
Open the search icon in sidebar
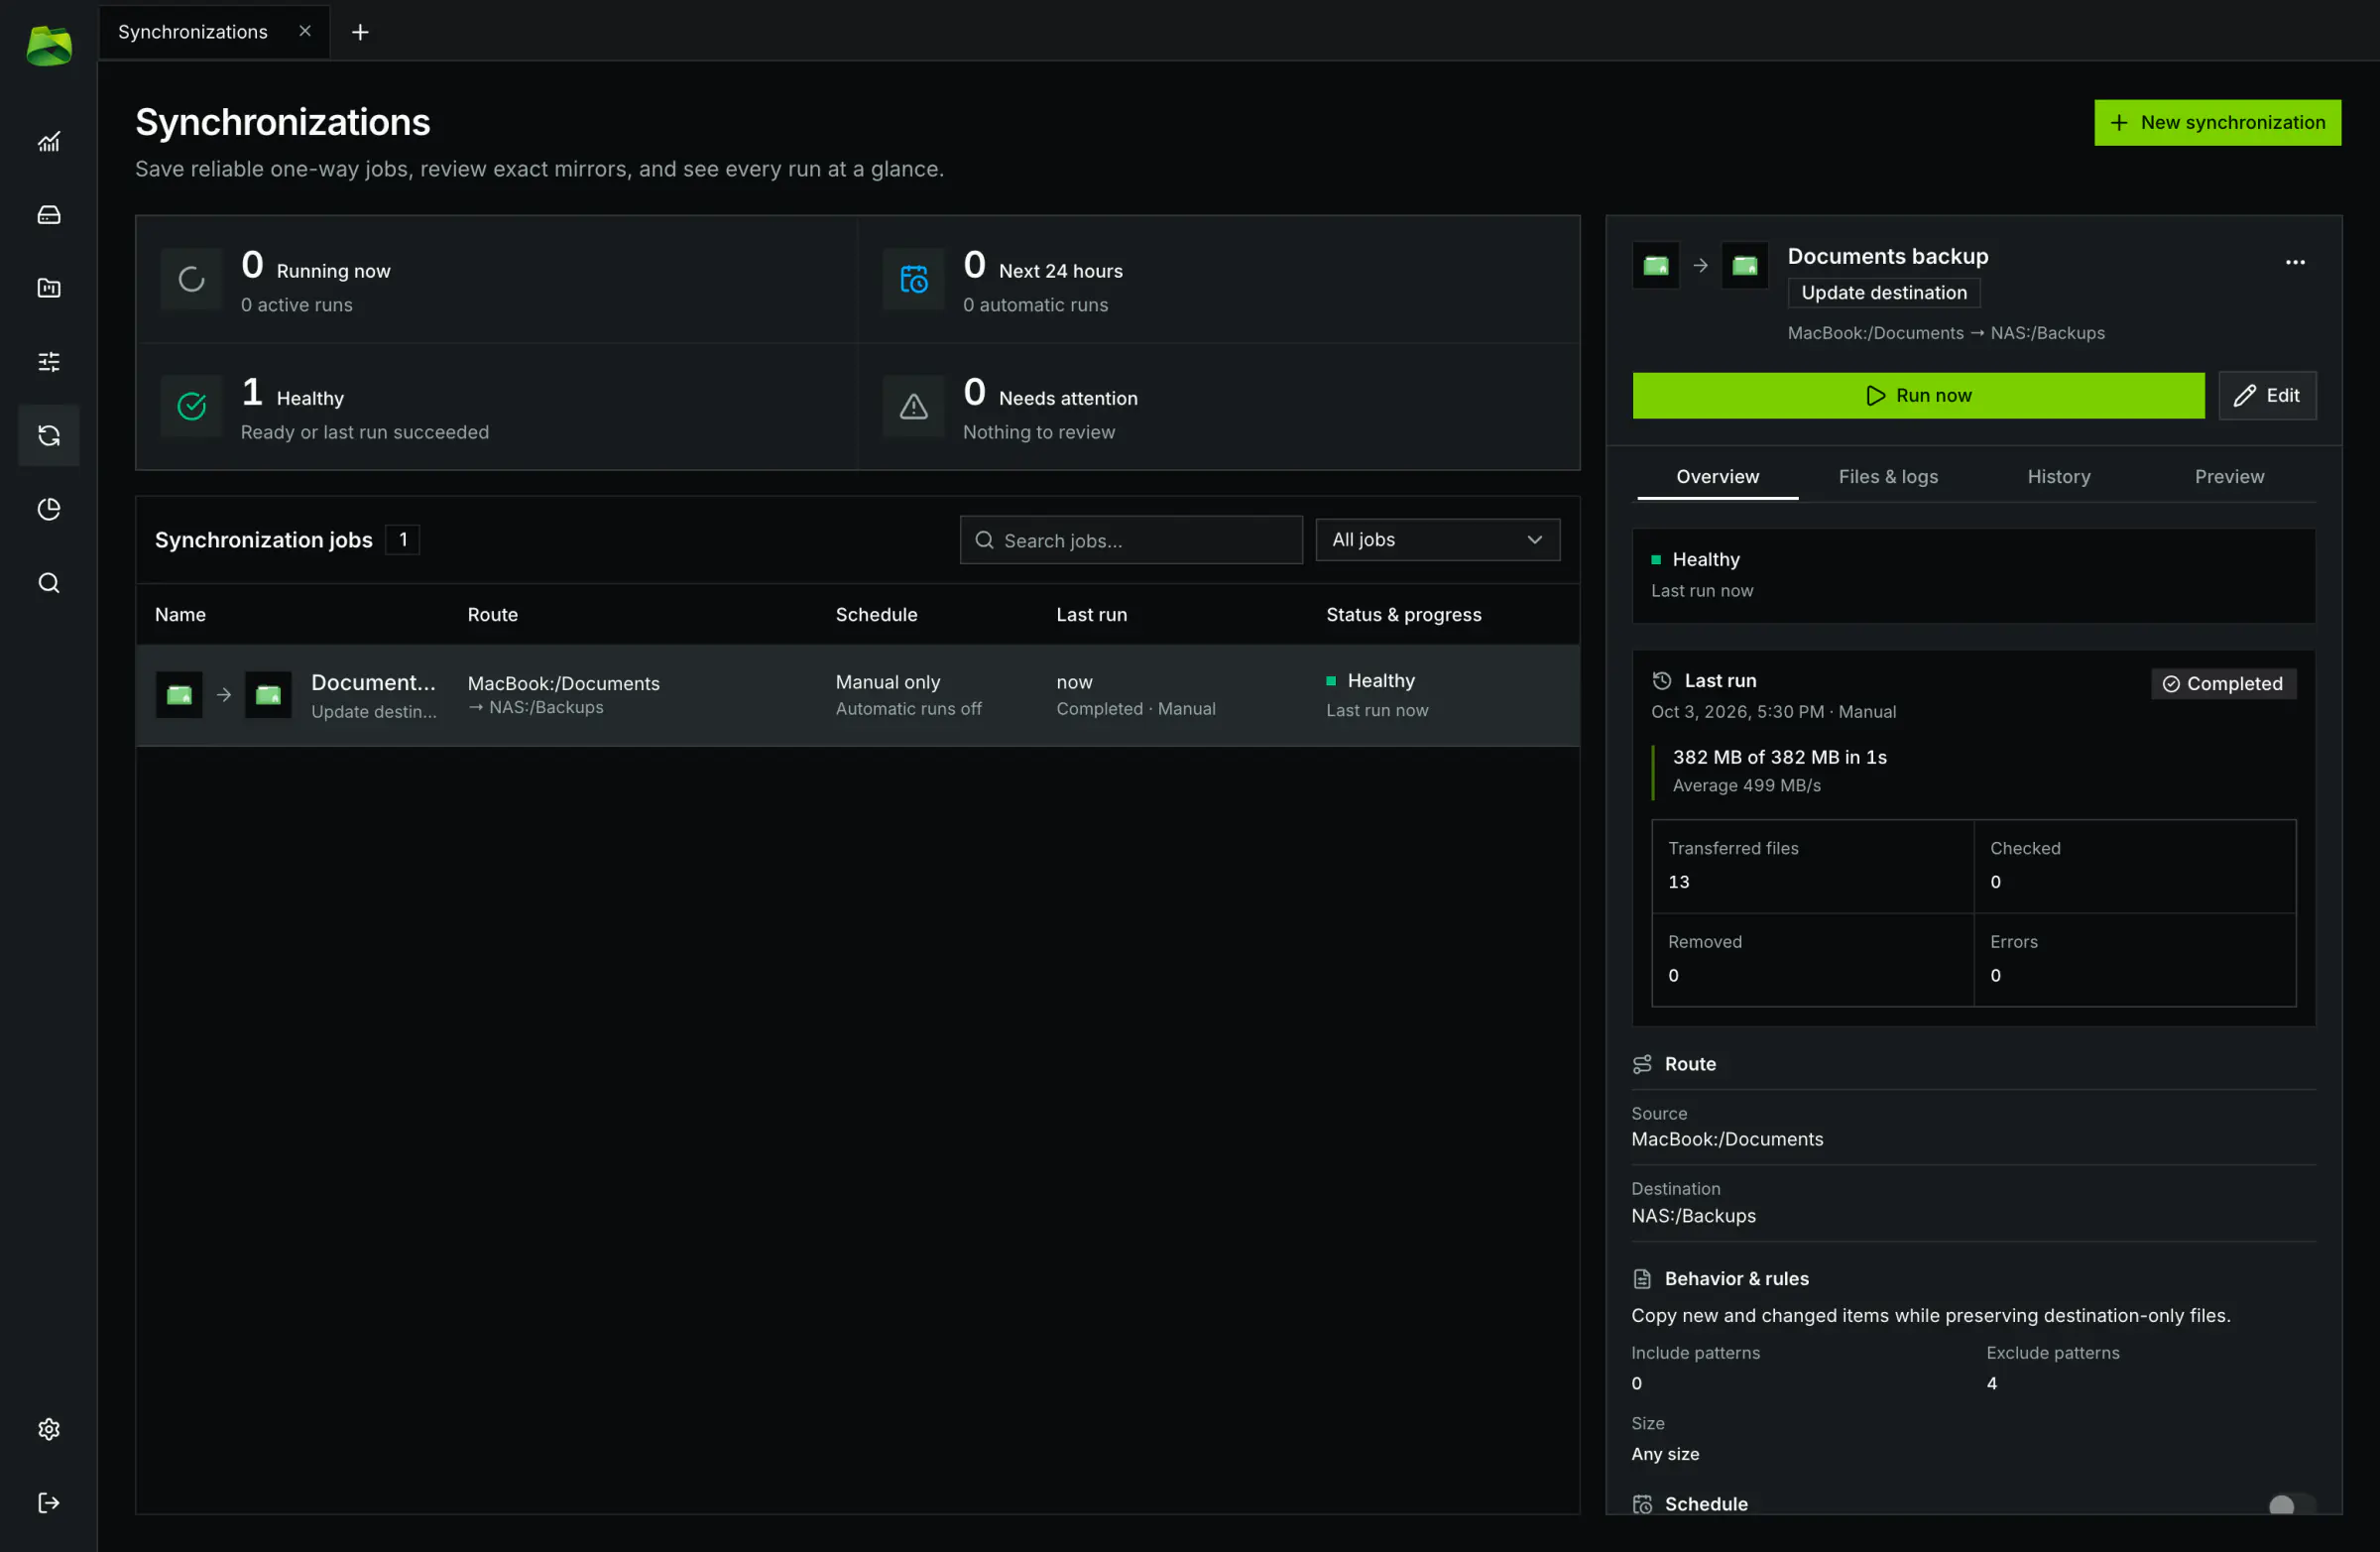(x=49, y=583)
